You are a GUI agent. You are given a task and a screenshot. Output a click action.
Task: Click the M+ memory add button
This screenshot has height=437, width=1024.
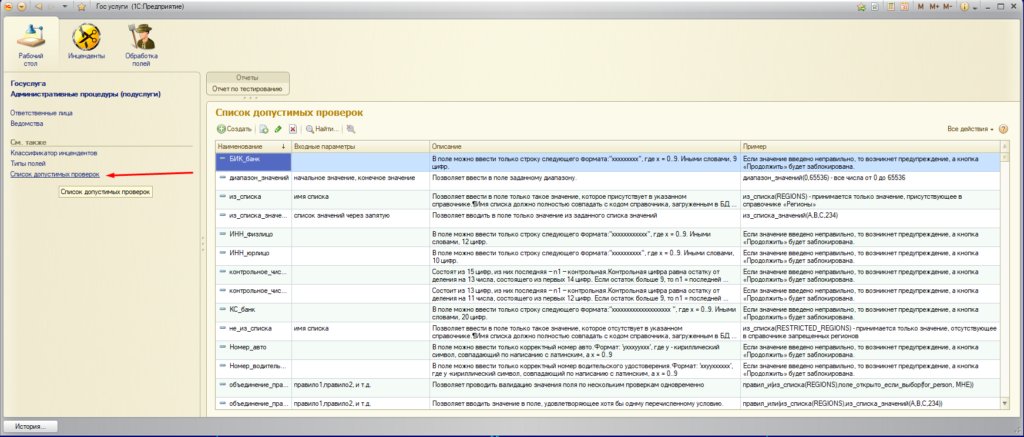pos(934,7)
